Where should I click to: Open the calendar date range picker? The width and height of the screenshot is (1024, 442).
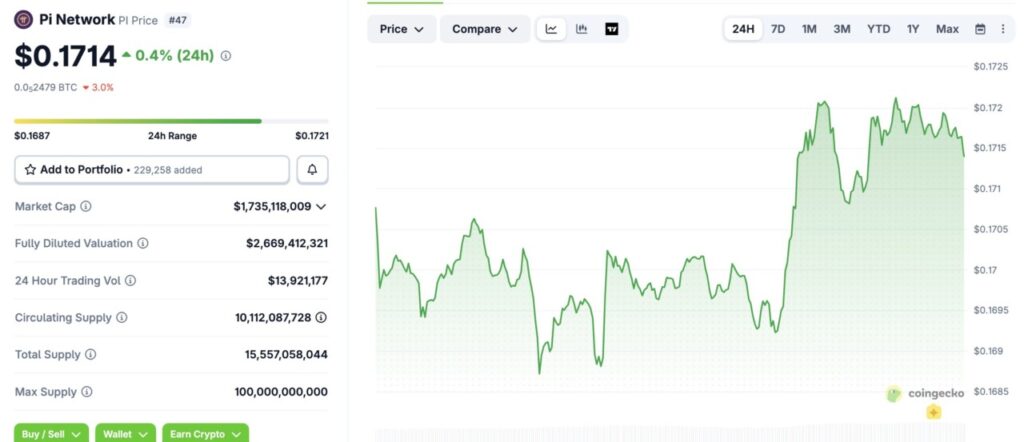click(x=980, y=29)
